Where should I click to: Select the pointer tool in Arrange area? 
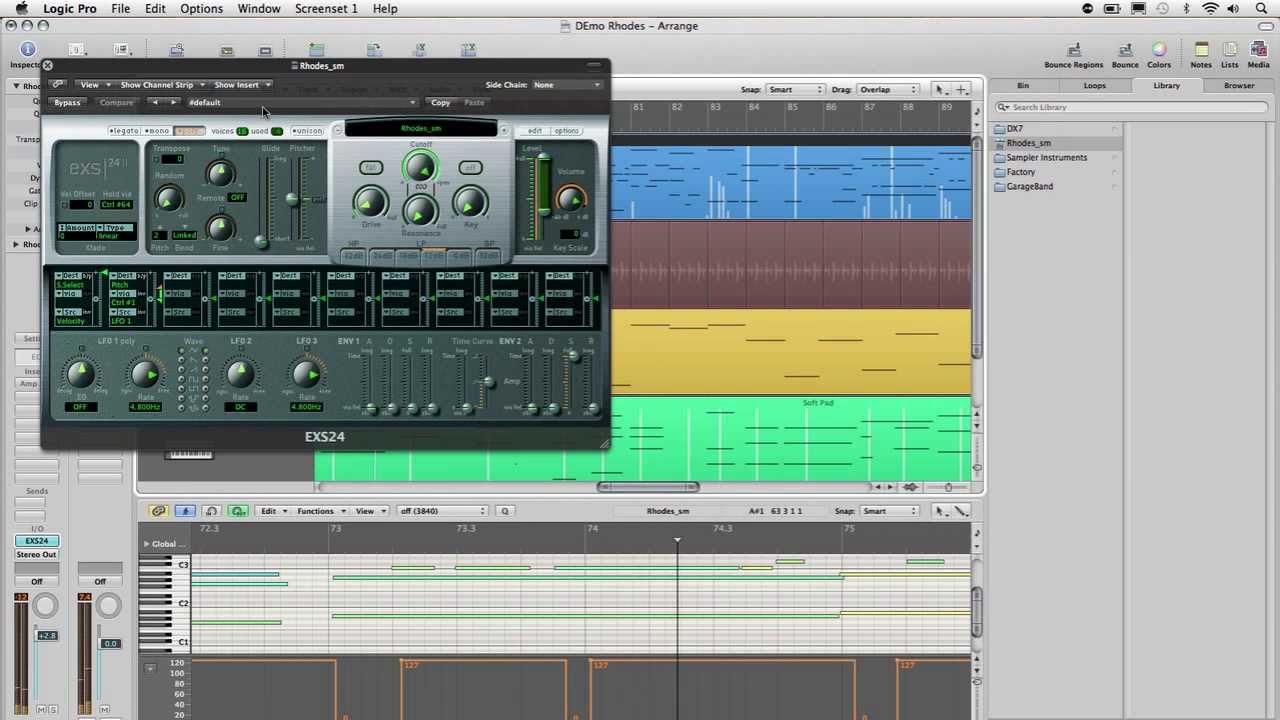point(940,90)
